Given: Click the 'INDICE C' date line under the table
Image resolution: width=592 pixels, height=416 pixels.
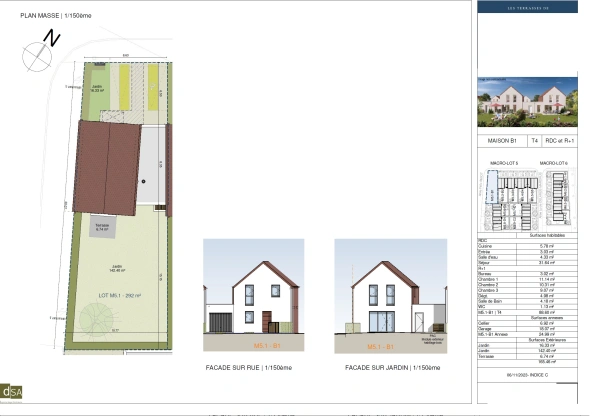Looking at the screenshot, I should pos(527,375).
